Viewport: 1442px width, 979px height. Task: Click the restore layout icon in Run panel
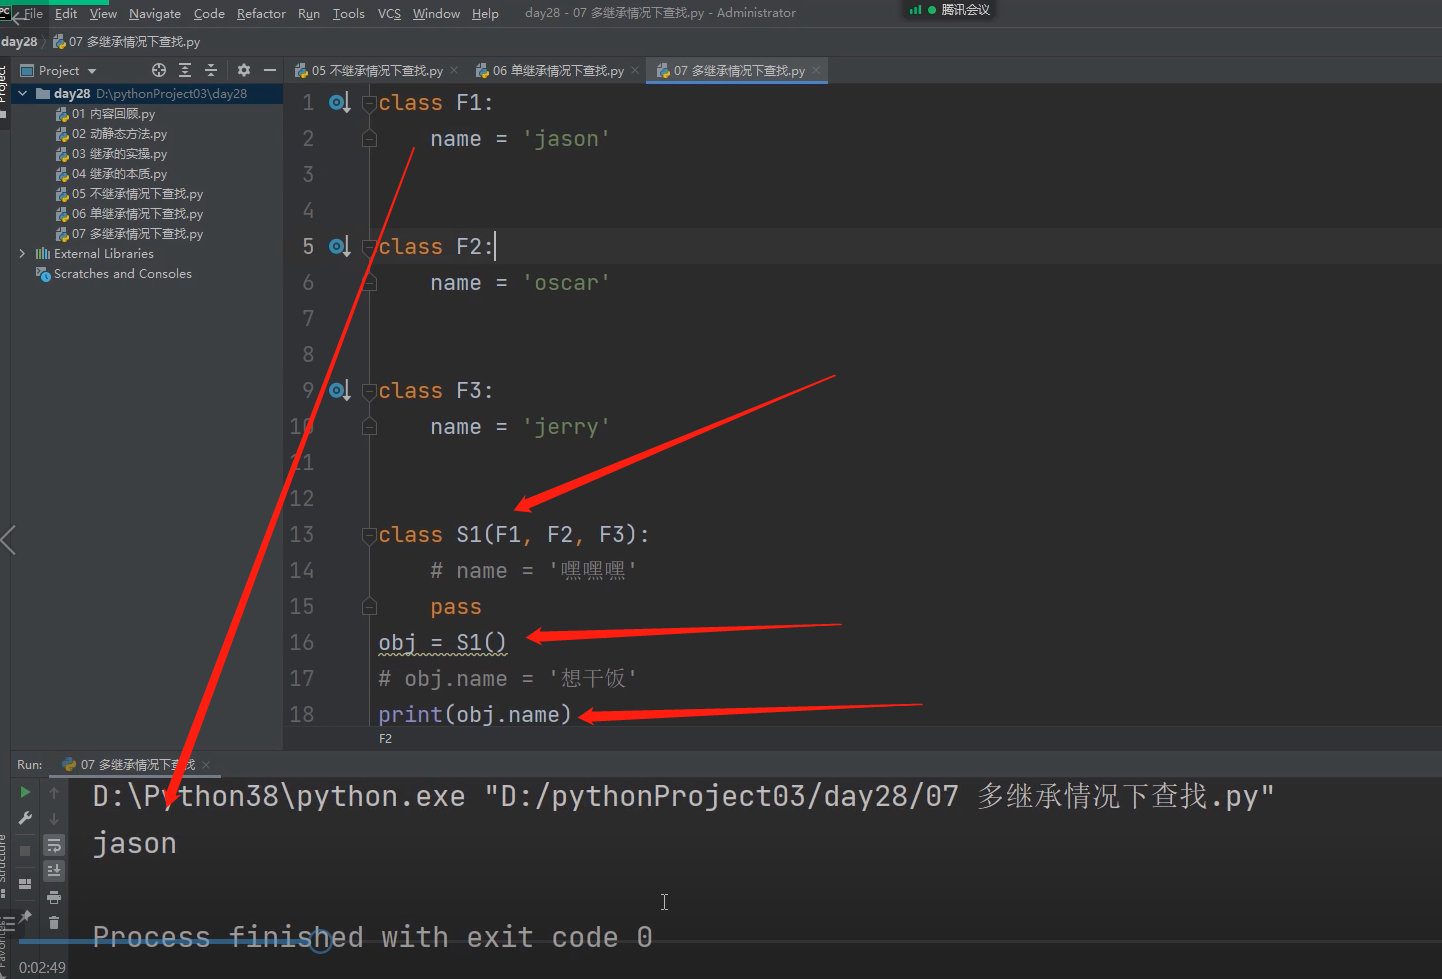point(25,883)
